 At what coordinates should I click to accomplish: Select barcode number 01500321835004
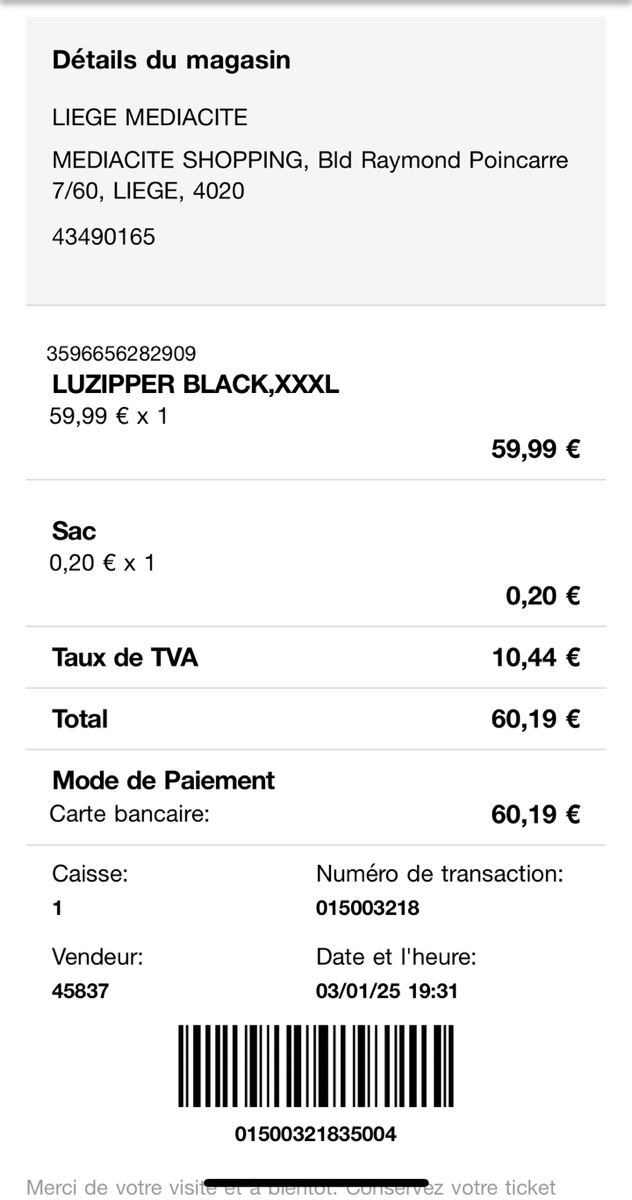point(315,1134)
